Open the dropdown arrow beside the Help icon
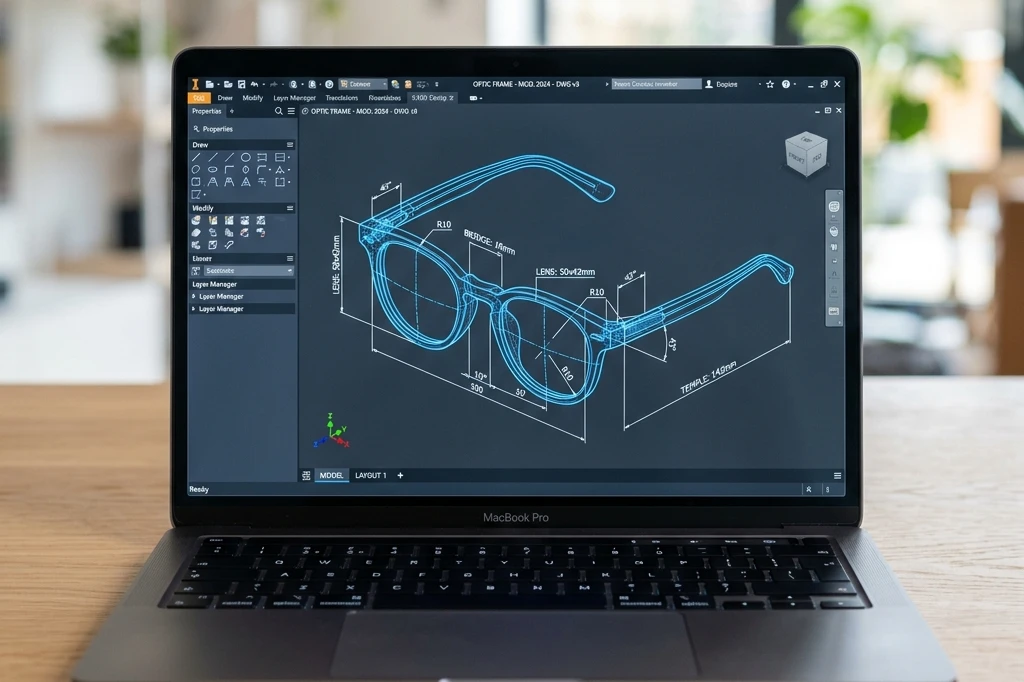The width and height of the screenshot is (1024, 682). pyautogui.click(x=795, y=84)
